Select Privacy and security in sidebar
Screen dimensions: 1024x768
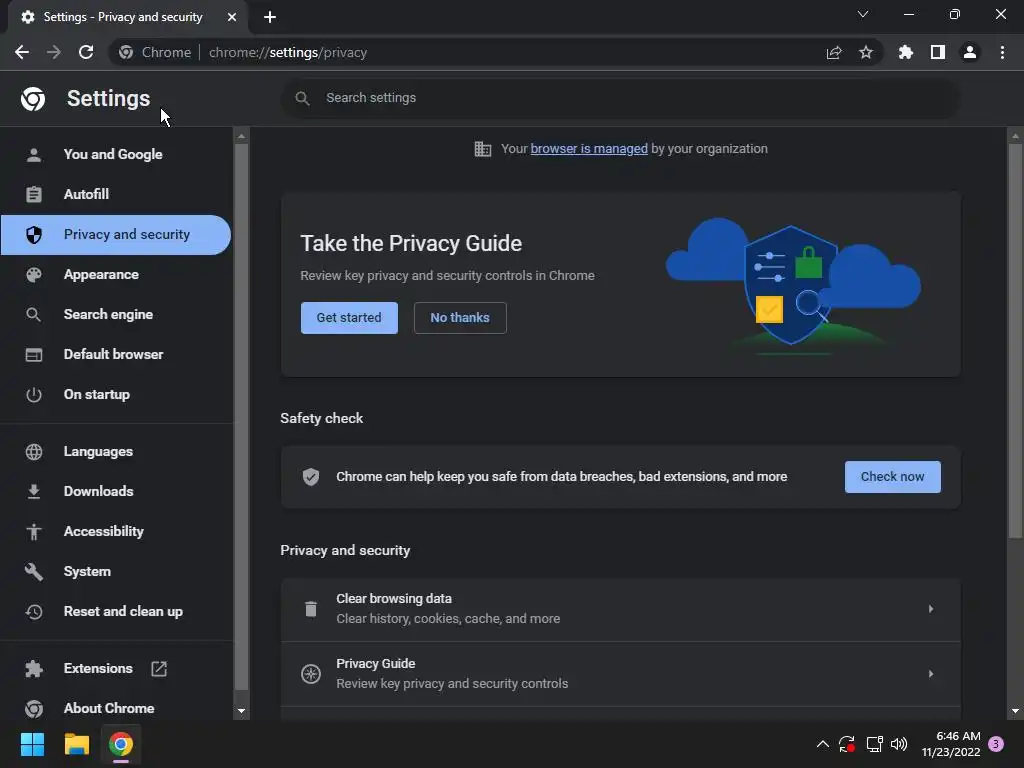coord(116,234)
